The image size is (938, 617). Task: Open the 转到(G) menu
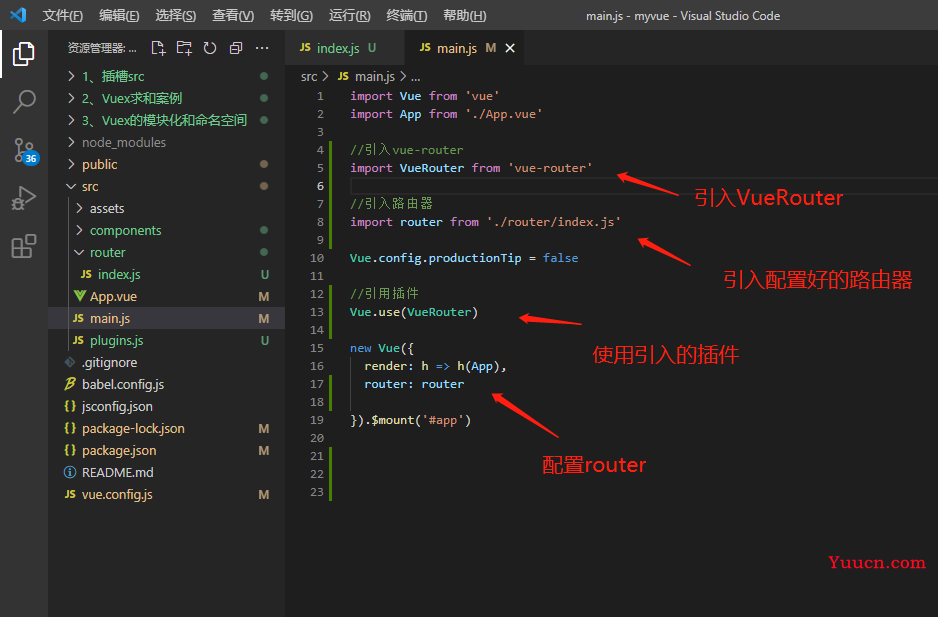pos(291,16)
